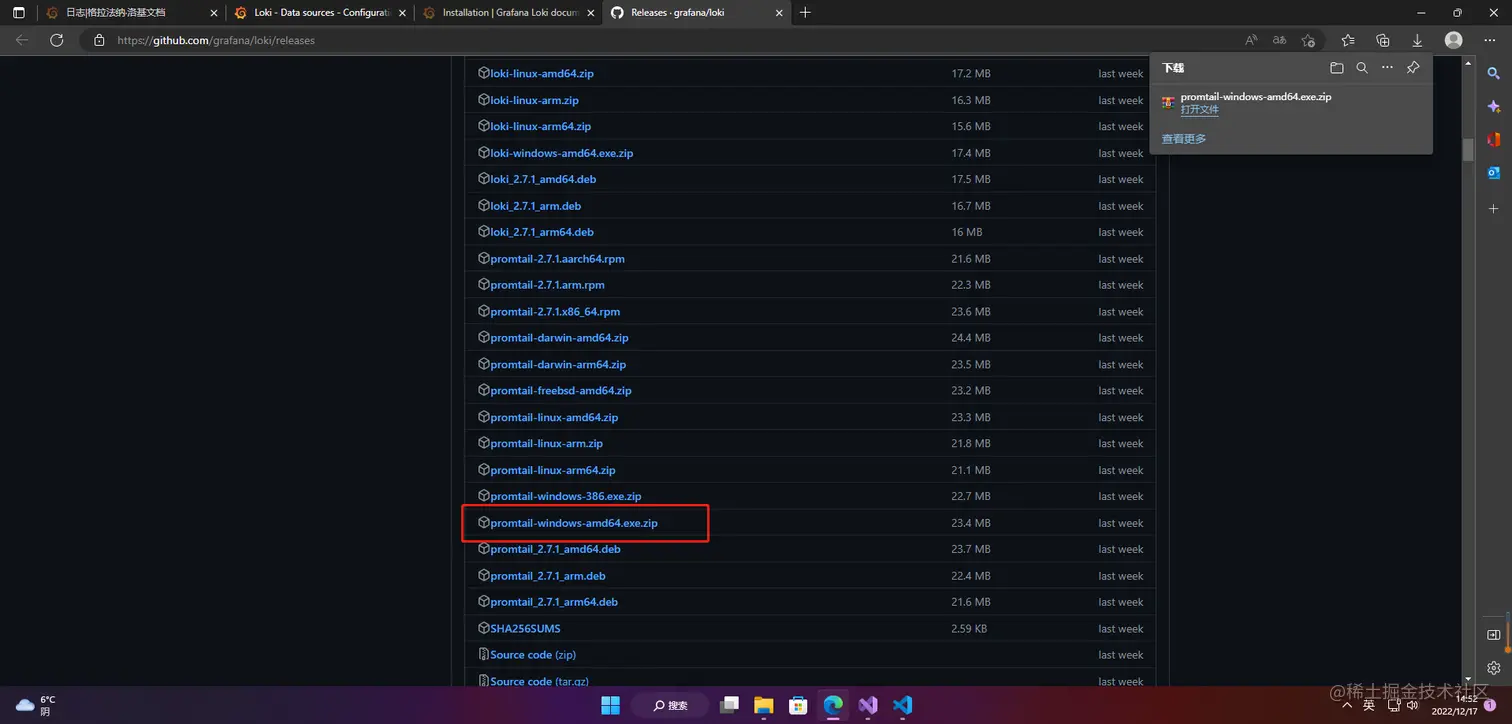Image resolution: width=1512 pixels, height=724 pixels.
Task: Add sidebar app with plus icon
Action: tap(1494, 208)
